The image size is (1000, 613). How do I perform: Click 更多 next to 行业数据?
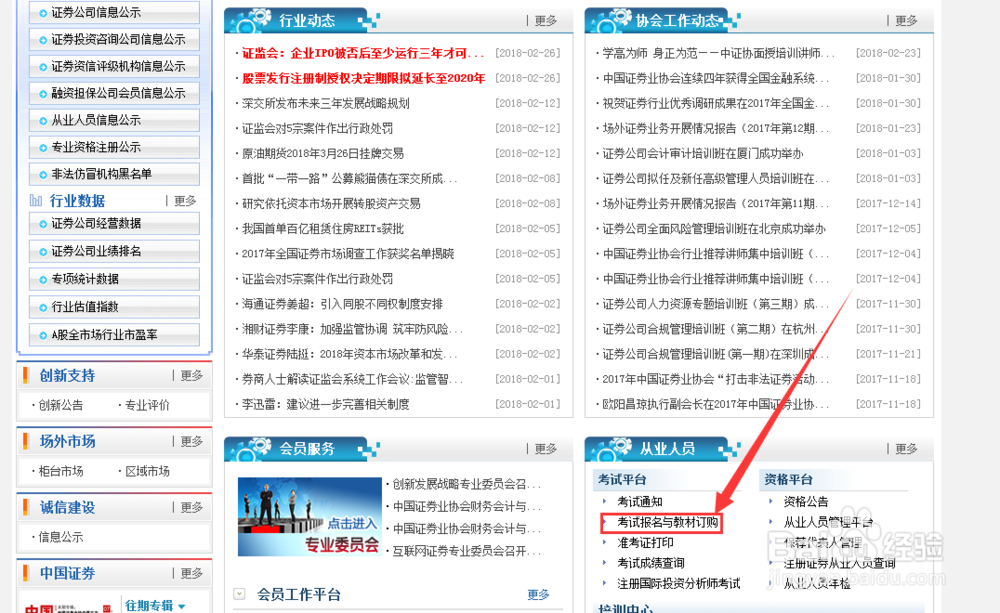pos(185,201)
